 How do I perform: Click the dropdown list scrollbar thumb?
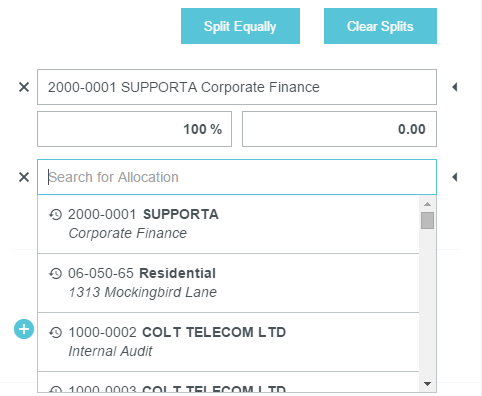coord(427,220)
